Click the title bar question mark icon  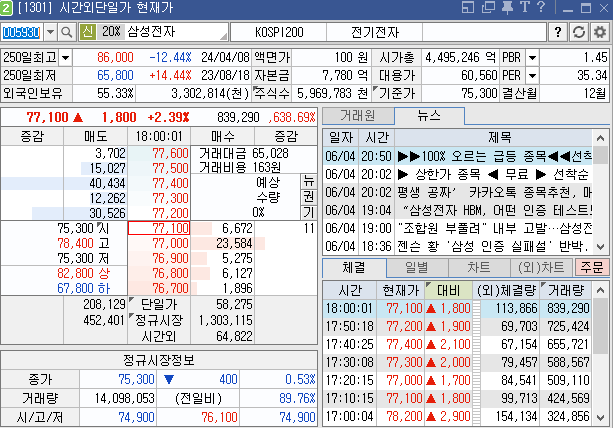coord(541,7)
